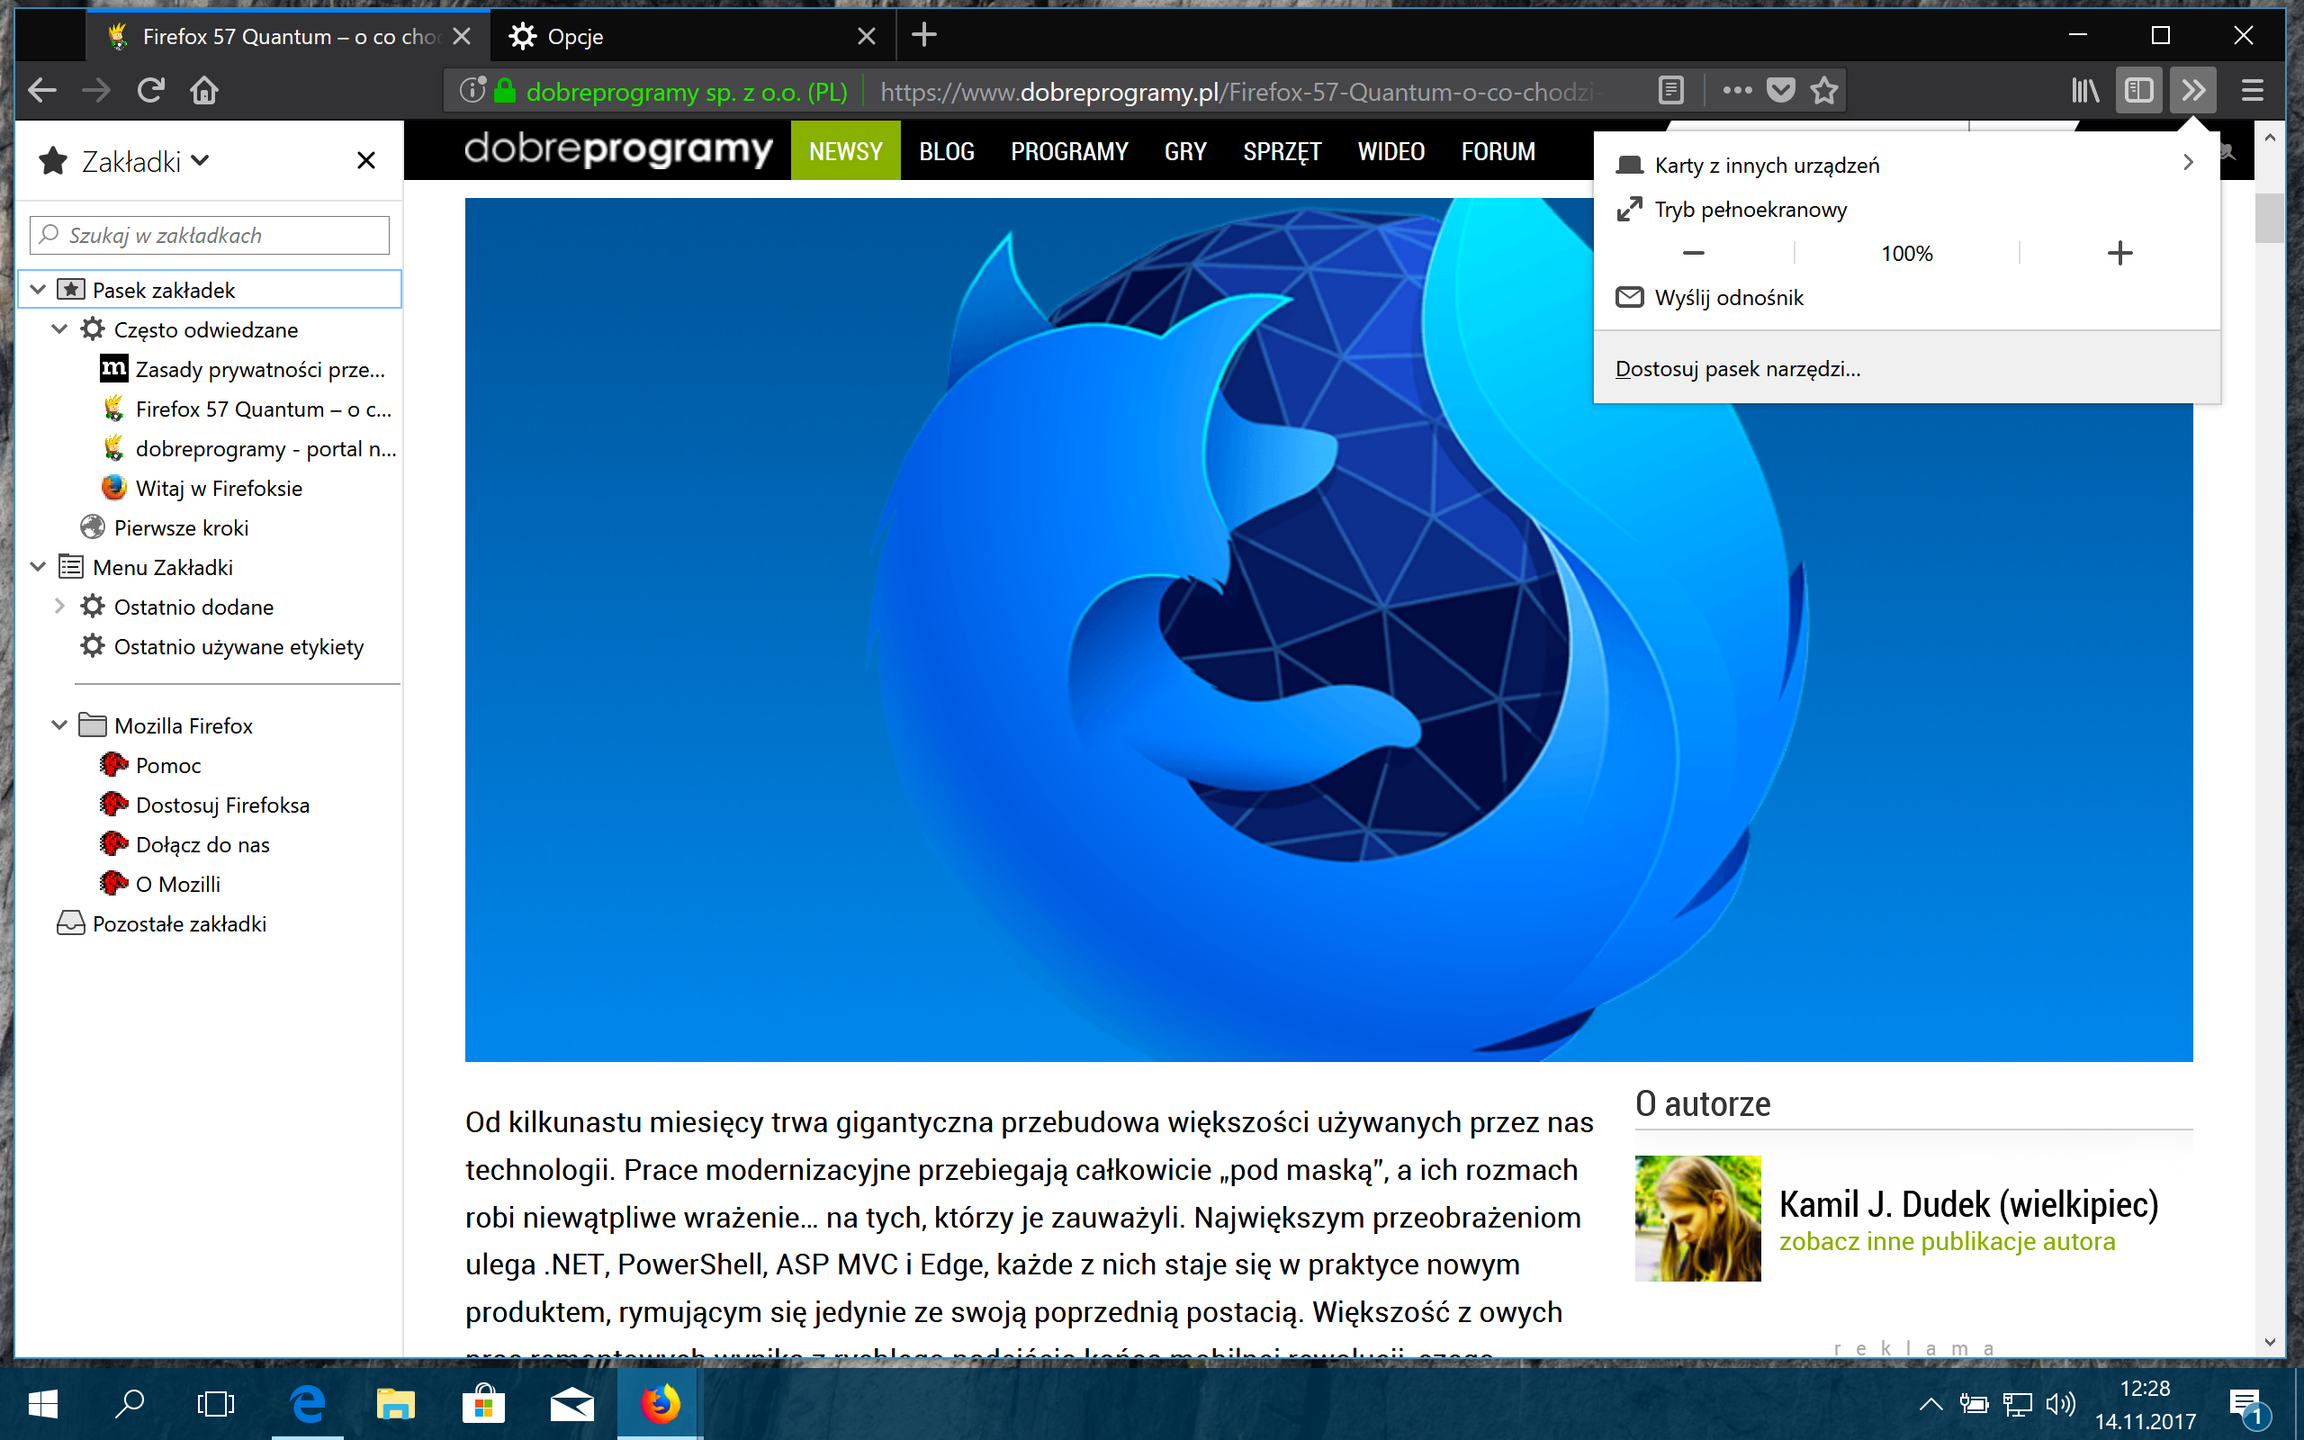The image size is (2304, 1440).
Task: Click the Home icon
Action: coord(204,89)
